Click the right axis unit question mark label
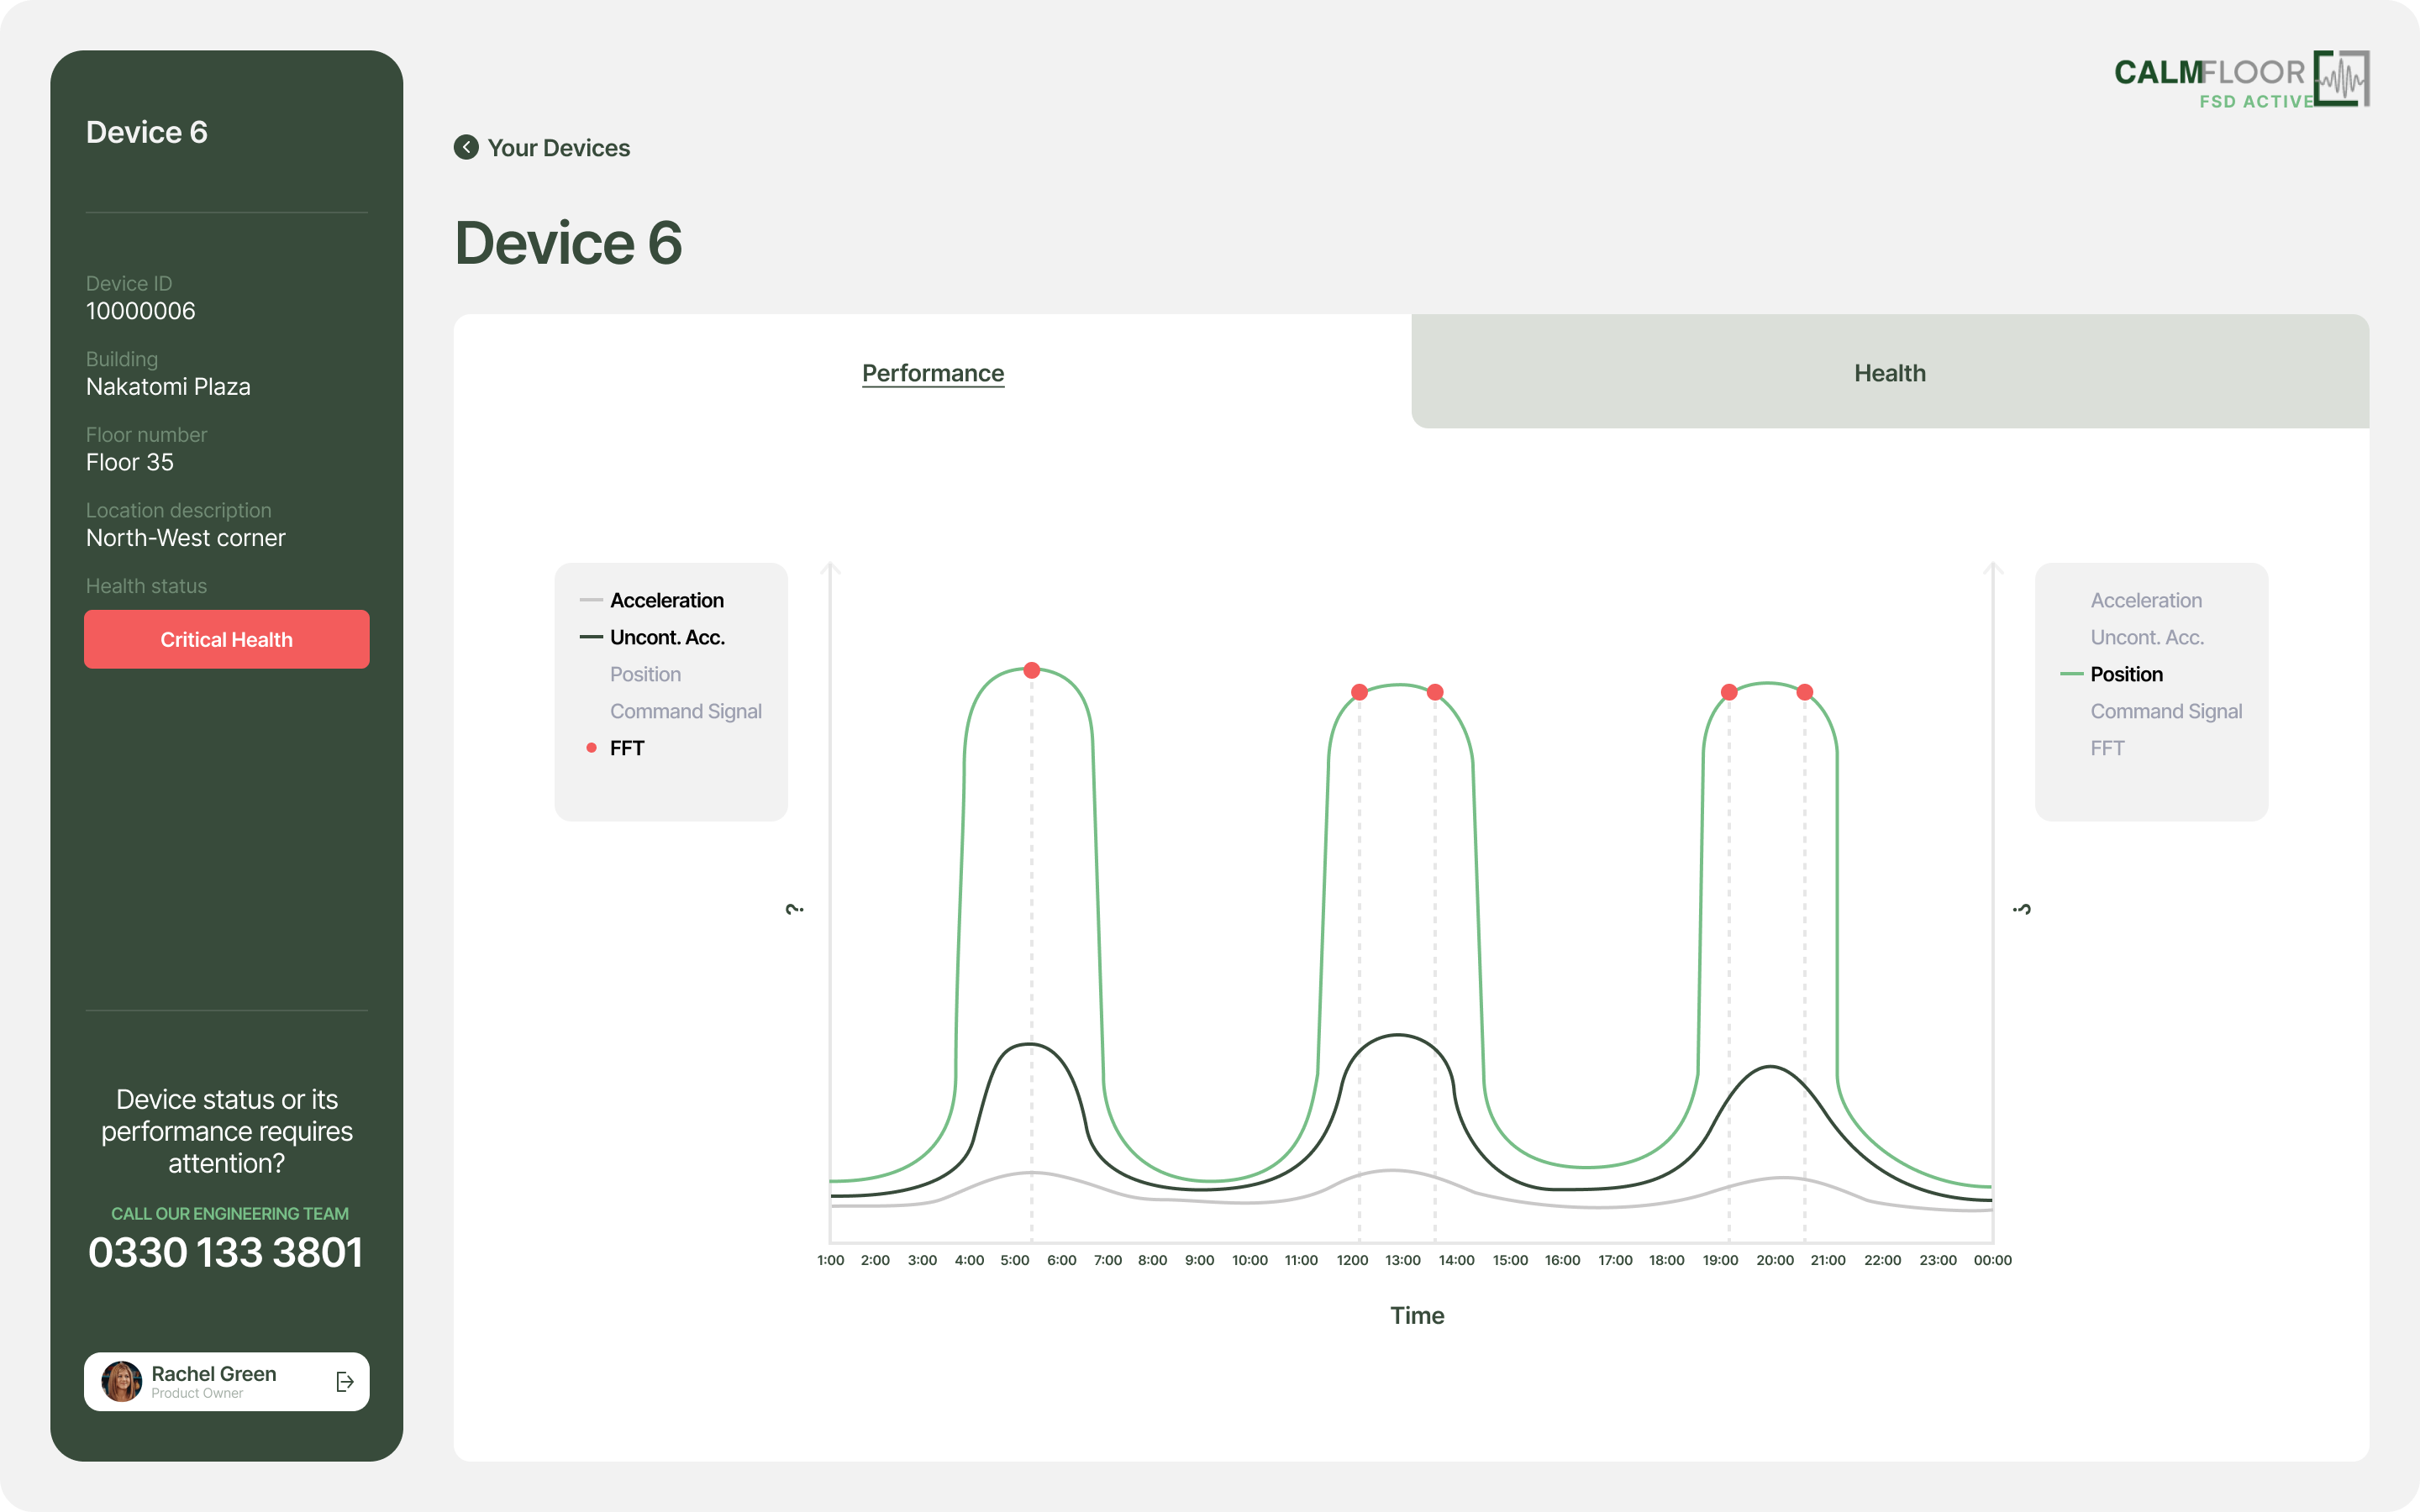 point(2022,909)
